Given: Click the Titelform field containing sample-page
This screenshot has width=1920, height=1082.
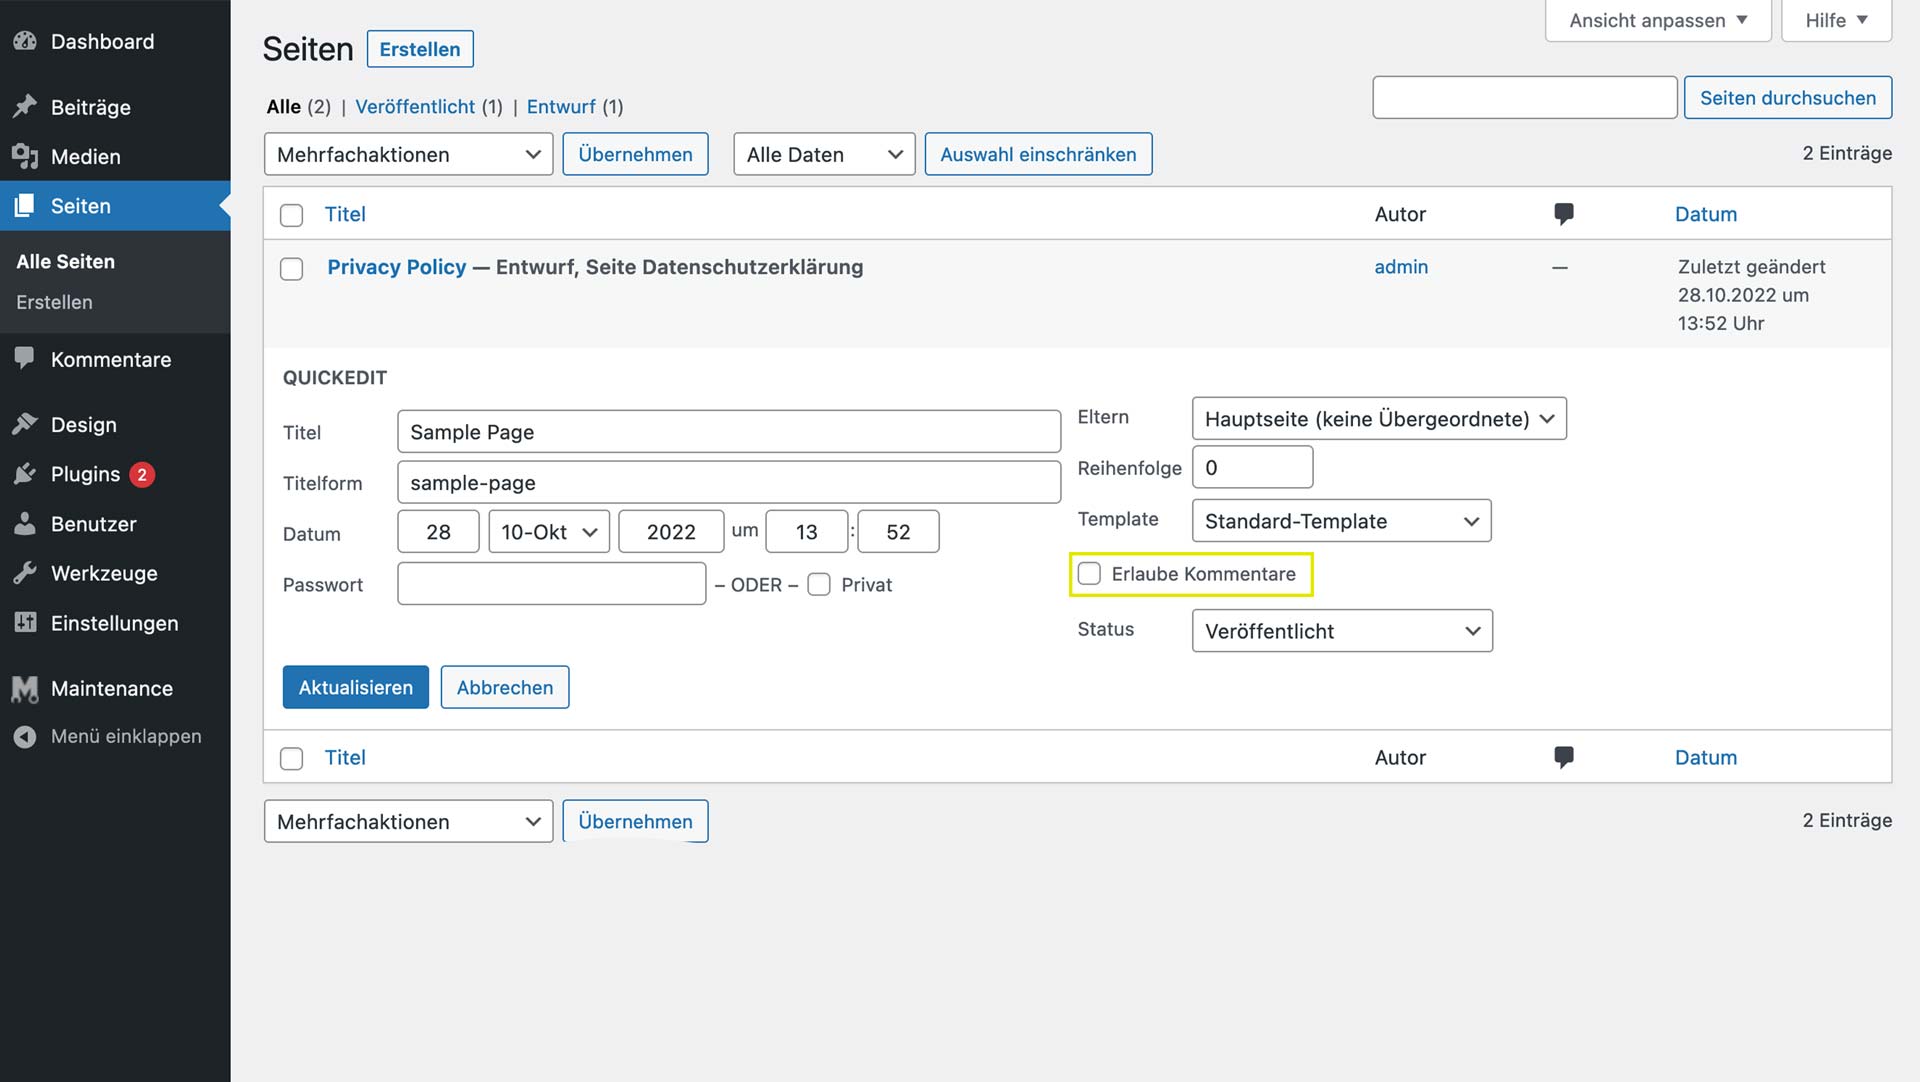Looking at the screenshot, I should 728,482.
